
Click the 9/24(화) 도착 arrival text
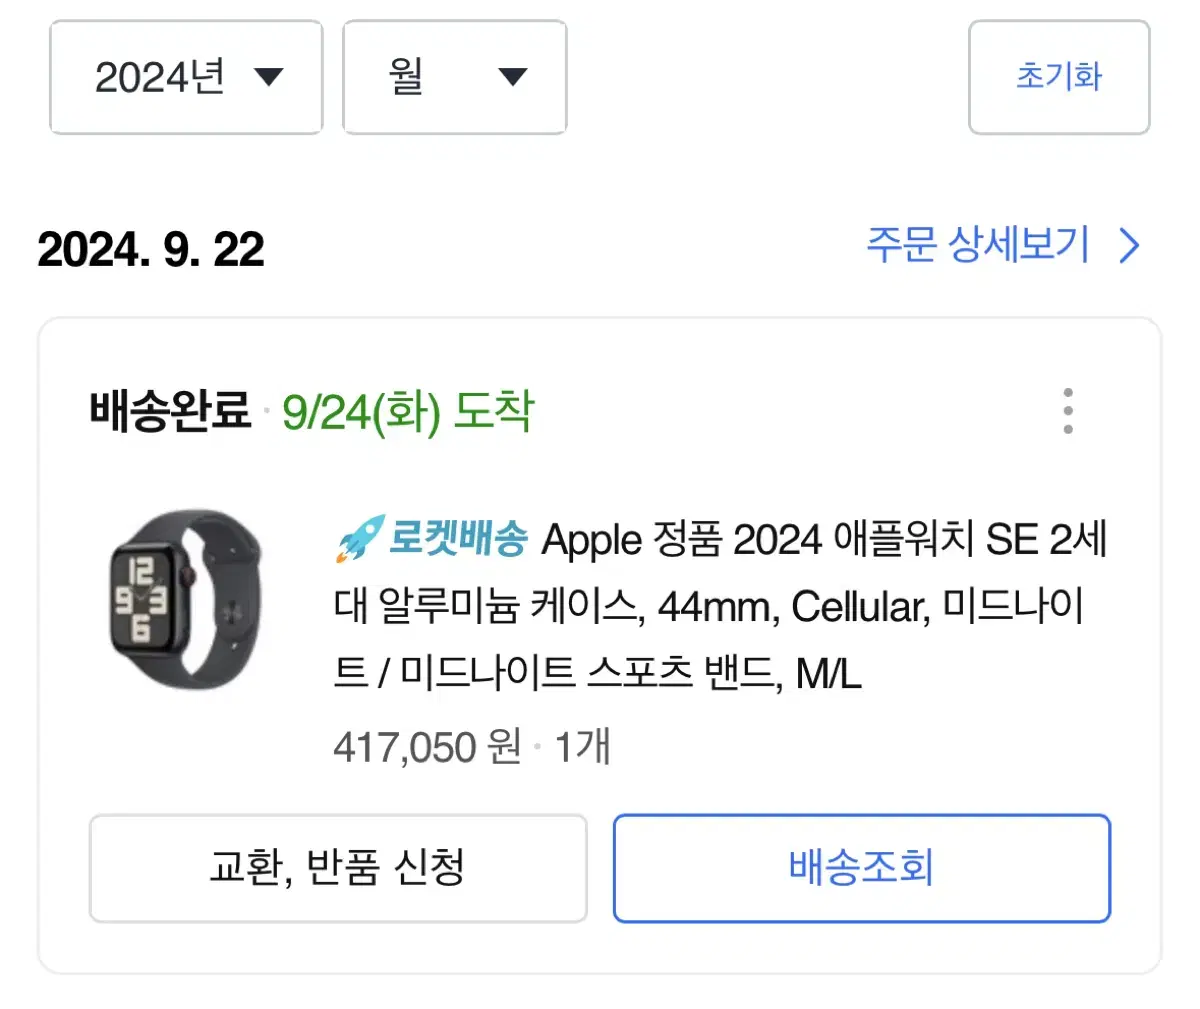408,411
